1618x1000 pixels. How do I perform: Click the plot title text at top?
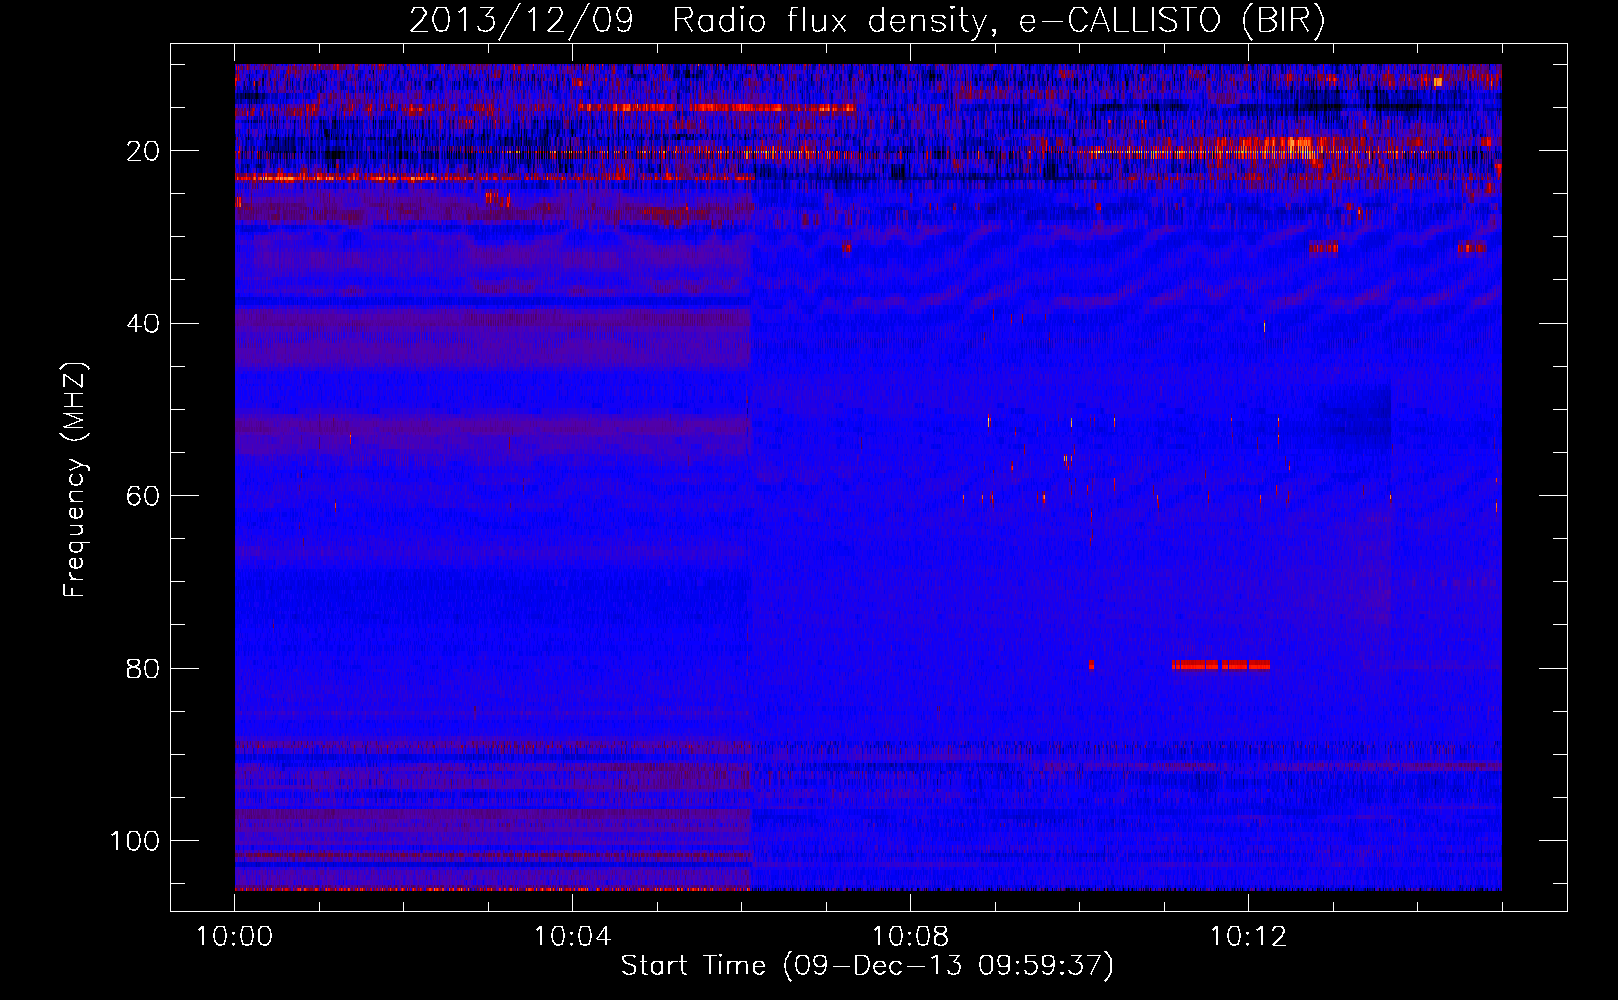pos(867,20)
